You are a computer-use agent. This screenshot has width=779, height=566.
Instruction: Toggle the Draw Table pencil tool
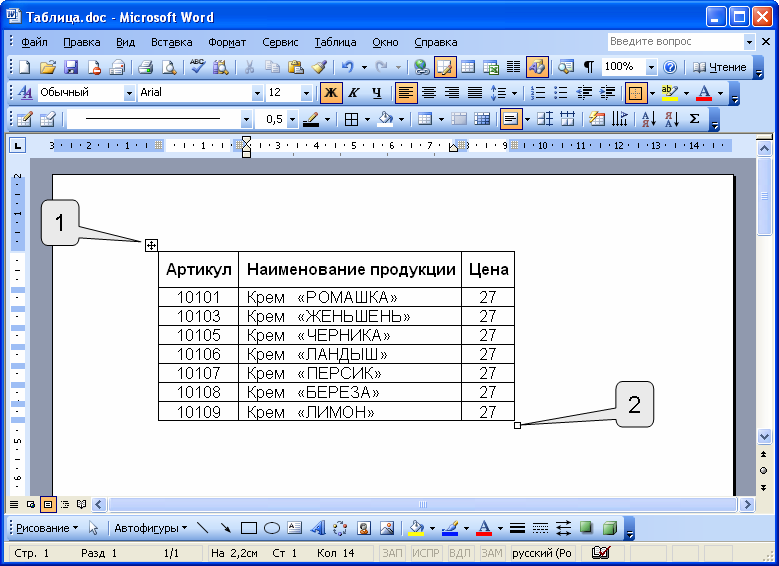[24, 119]
